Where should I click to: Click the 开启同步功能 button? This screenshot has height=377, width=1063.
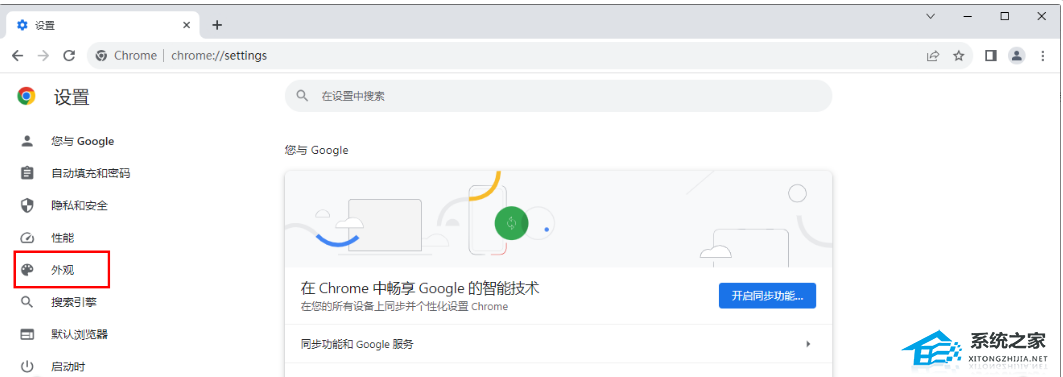(767, 296)
